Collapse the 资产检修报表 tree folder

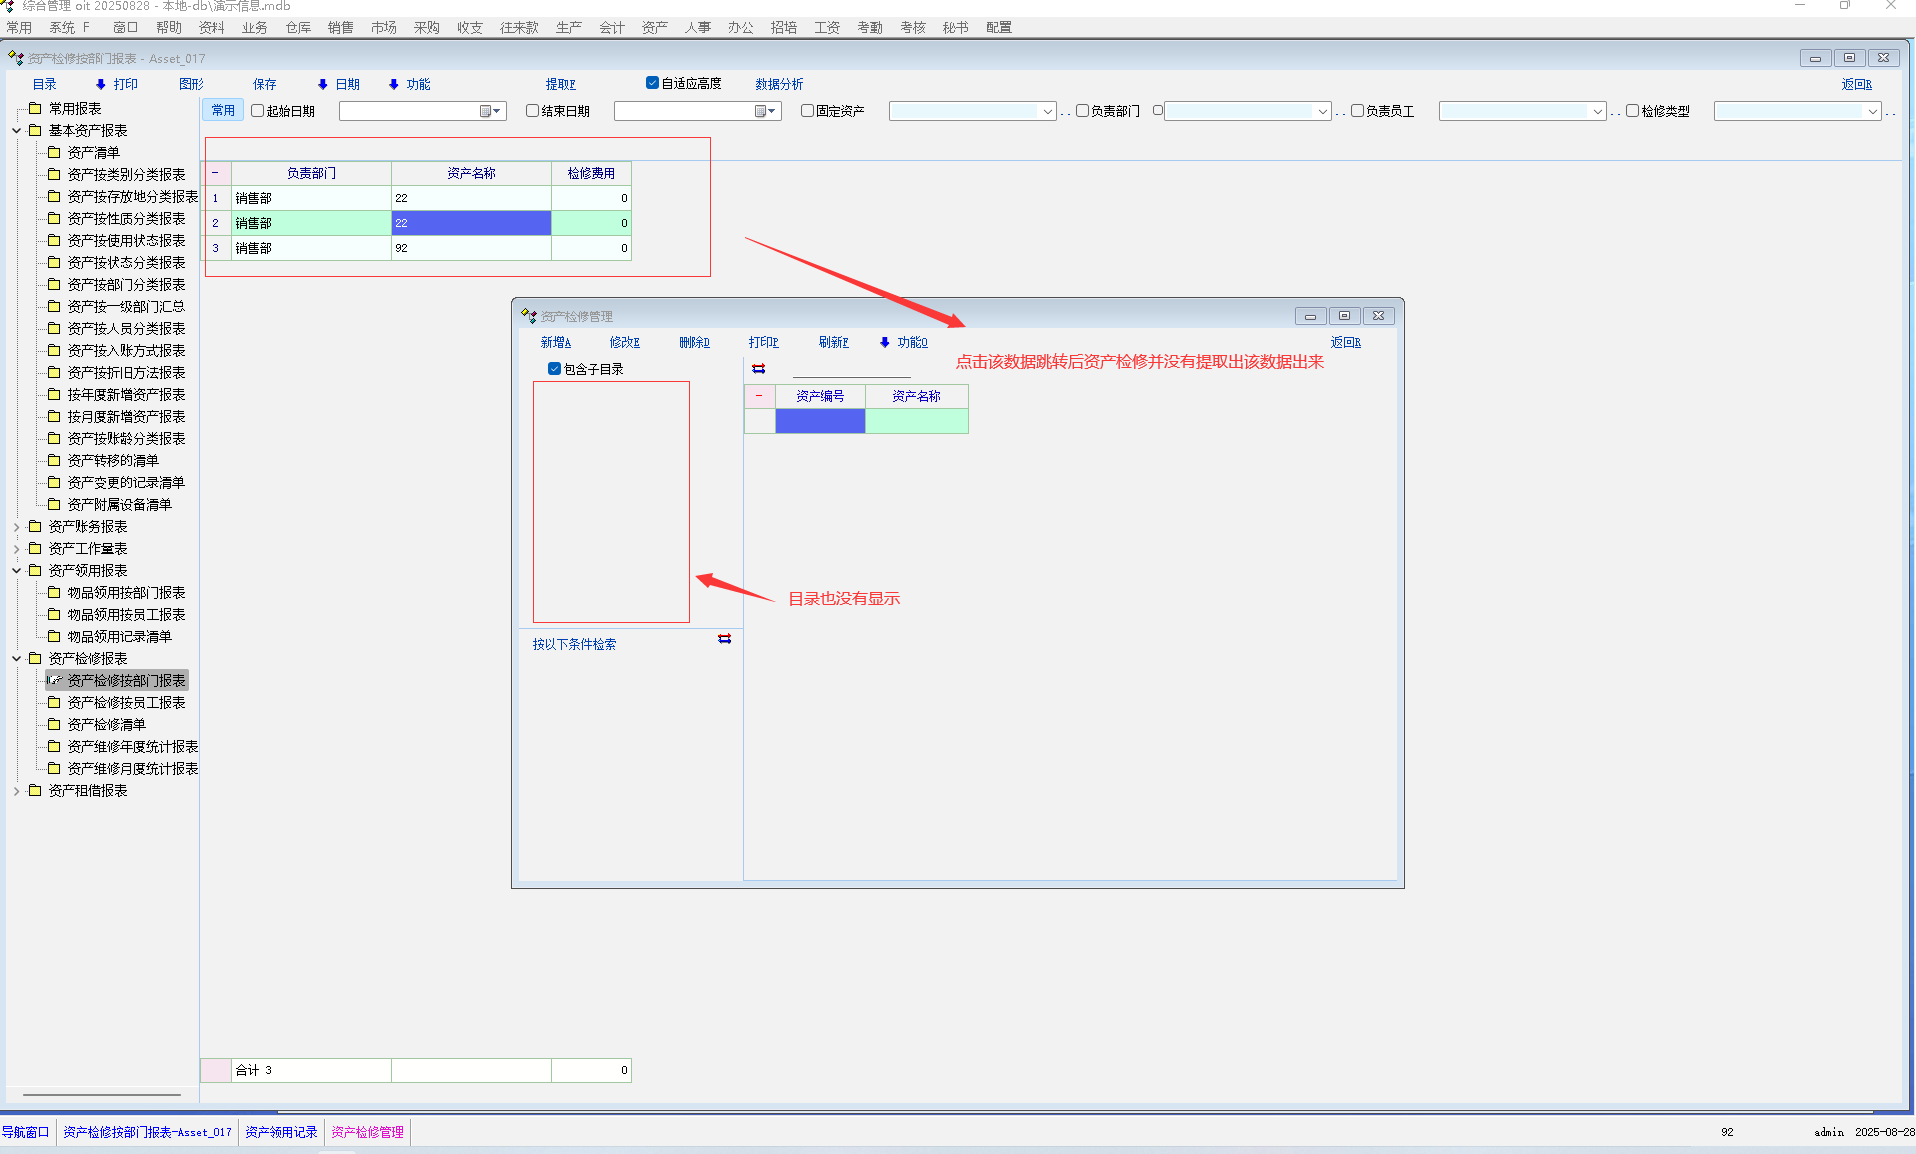pyautogui.click(x=17, y=659)
